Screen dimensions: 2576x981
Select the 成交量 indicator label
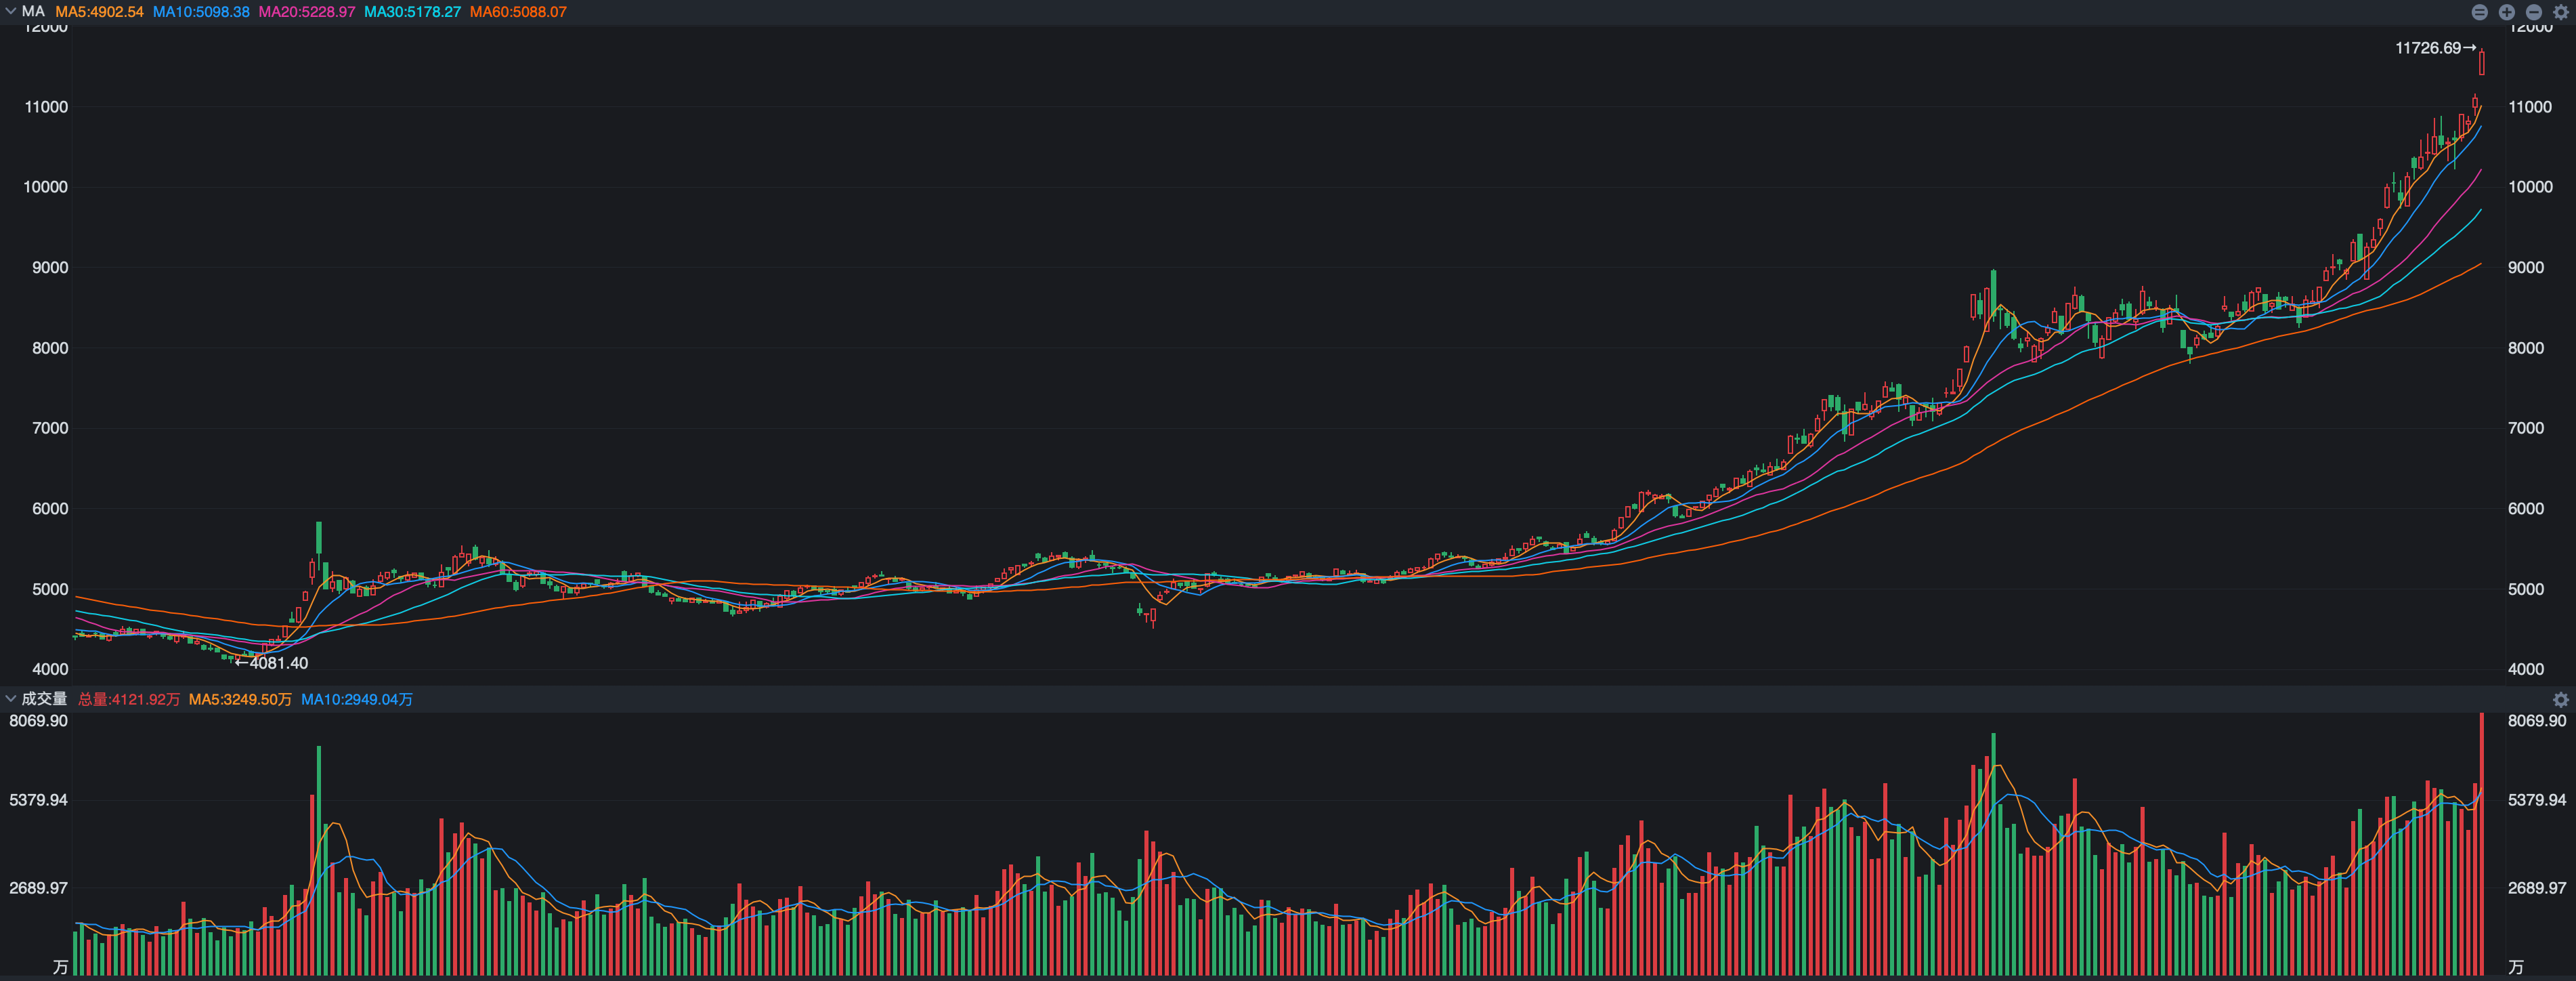pos(44,699)
